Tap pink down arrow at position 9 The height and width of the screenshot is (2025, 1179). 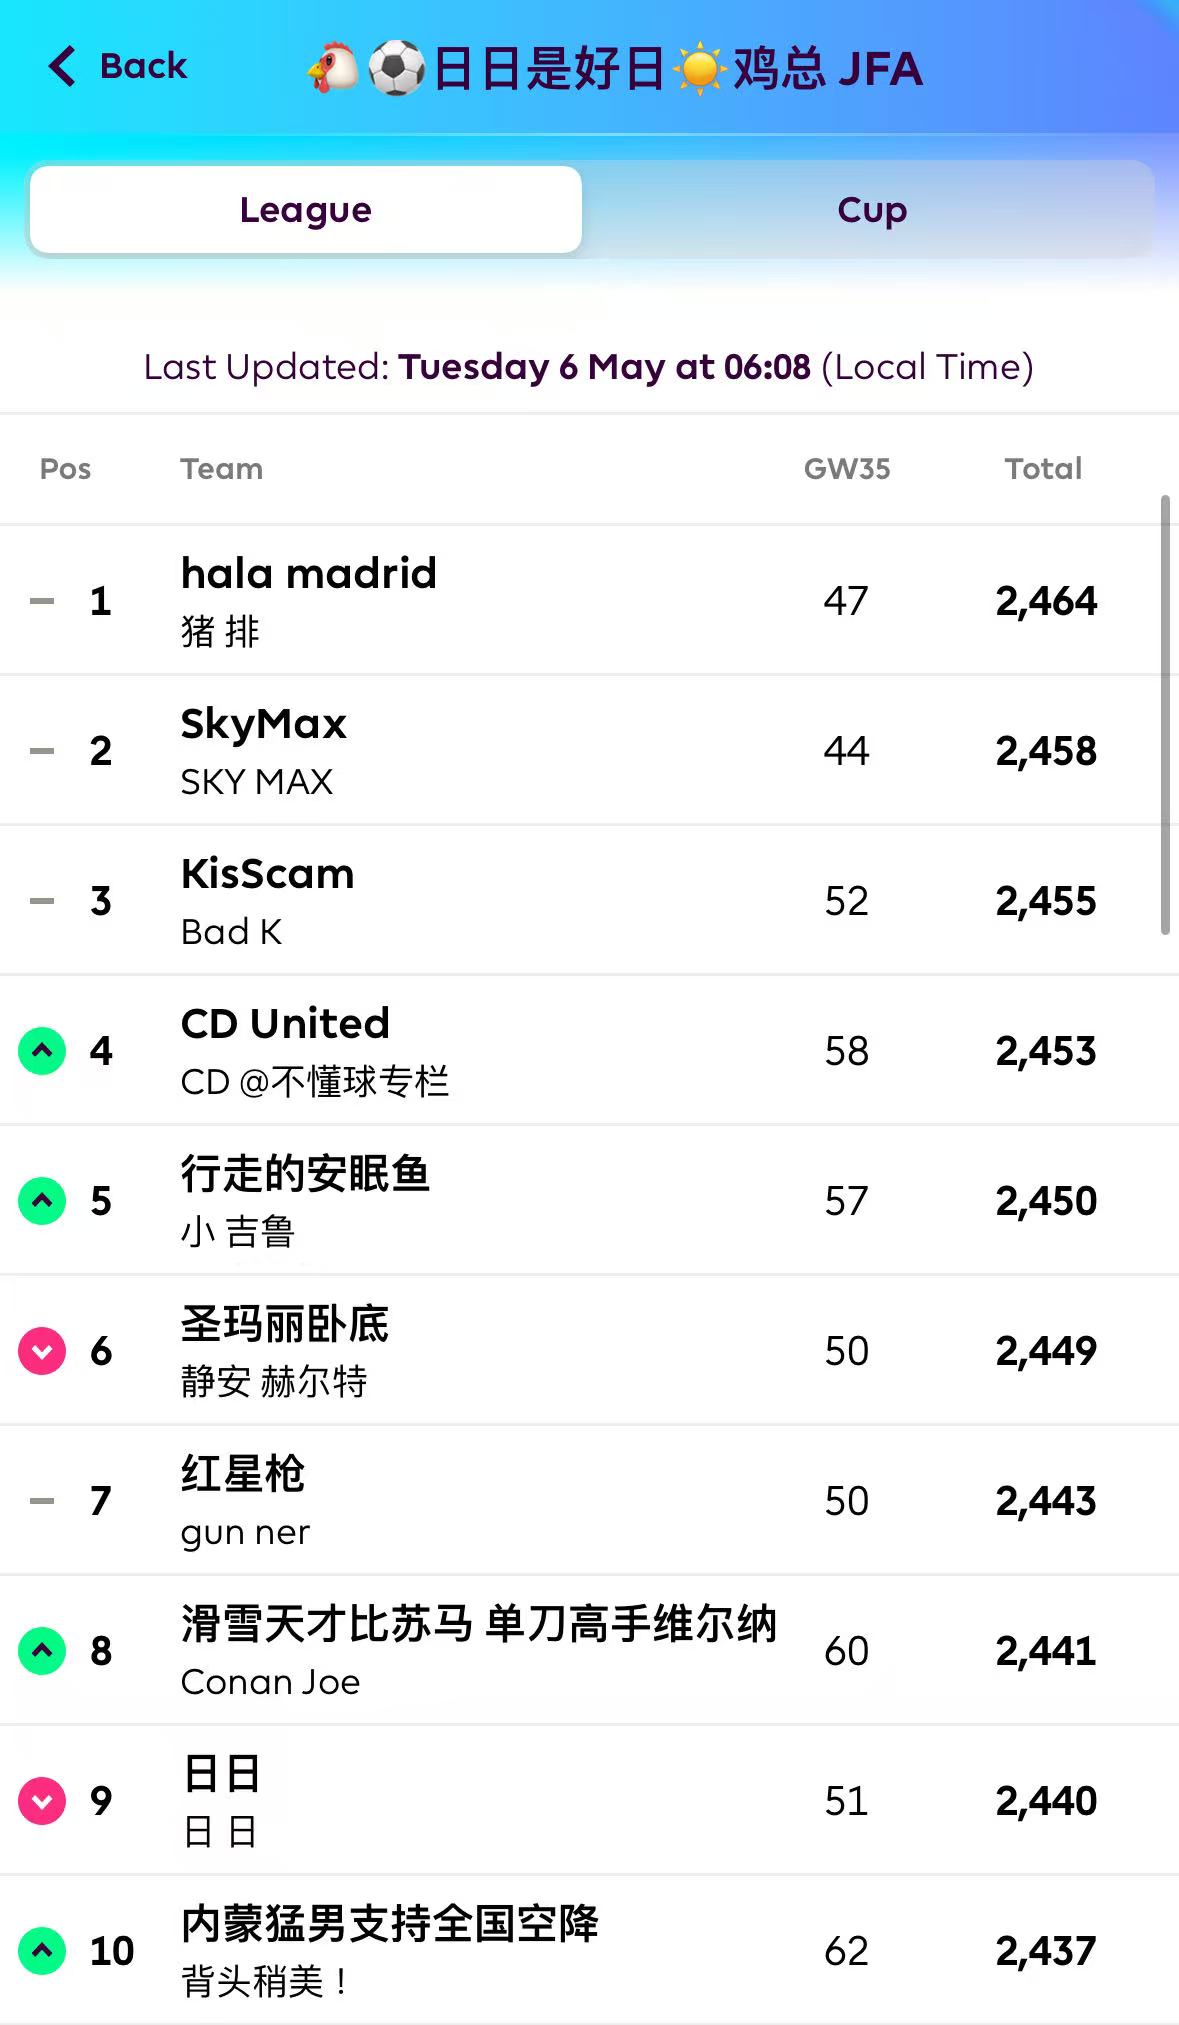pos(42,1801)
